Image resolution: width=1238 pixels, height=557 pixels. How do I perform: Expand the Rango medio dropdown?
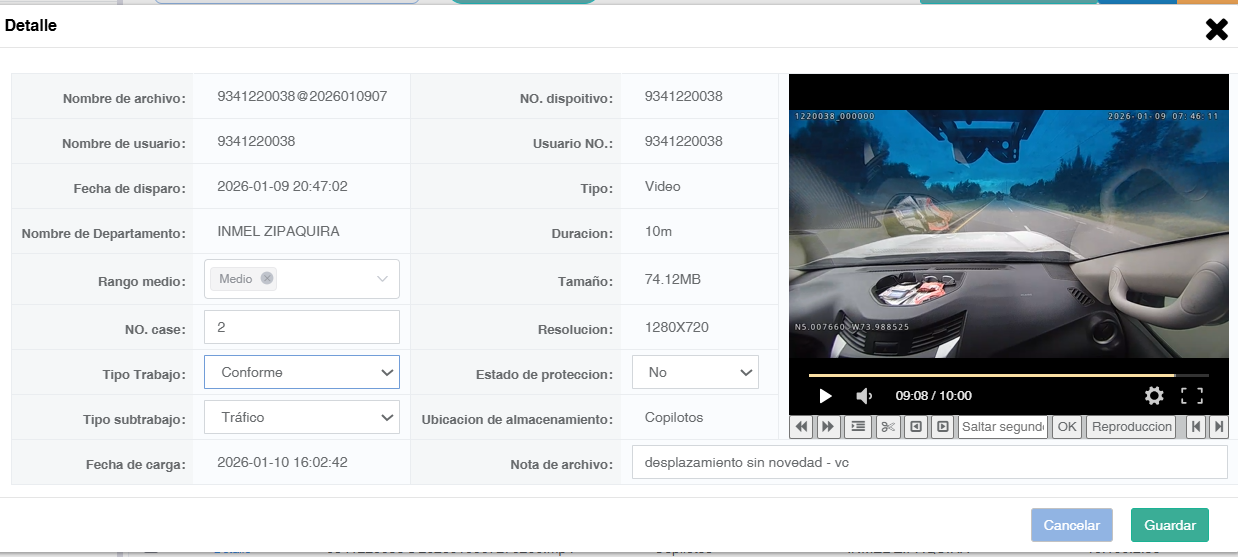(x=382, y=279)
